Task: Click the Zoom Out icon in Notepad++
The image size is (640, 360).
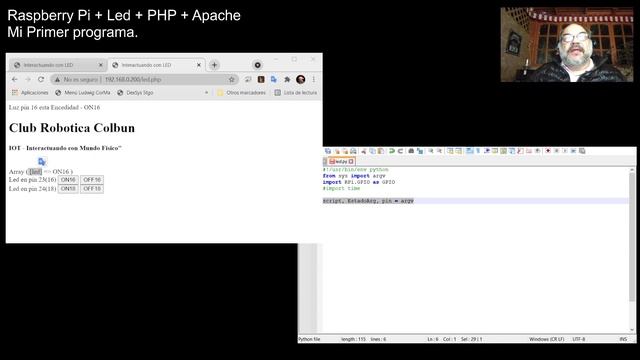Action: [x=439, y=151]
